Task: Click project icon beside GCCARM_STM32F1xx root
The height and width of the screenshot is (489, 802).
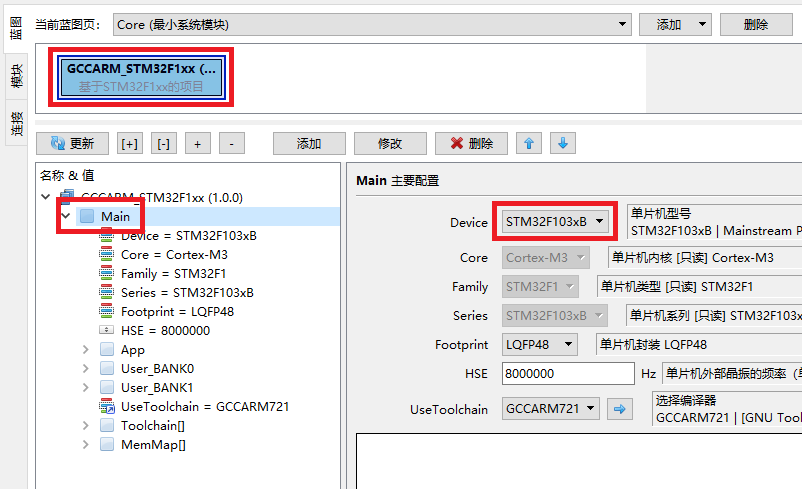Action: coord(66,196)
